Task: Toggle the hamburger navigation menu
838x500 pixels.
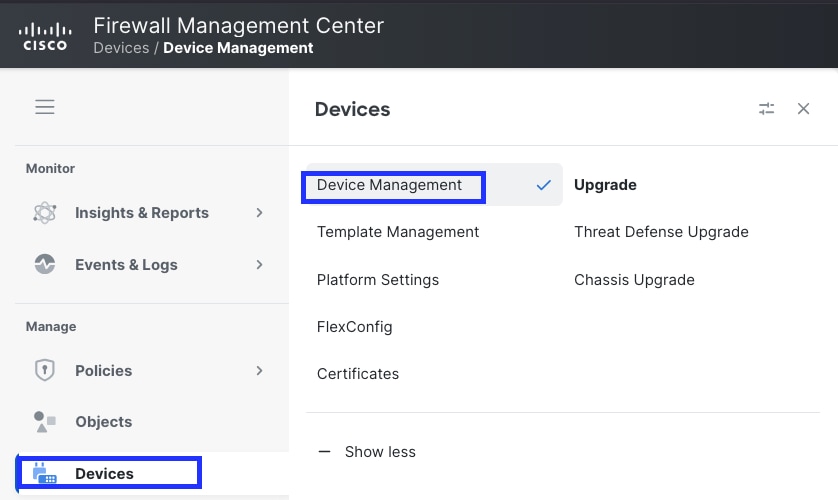Action: pos(45,107)
